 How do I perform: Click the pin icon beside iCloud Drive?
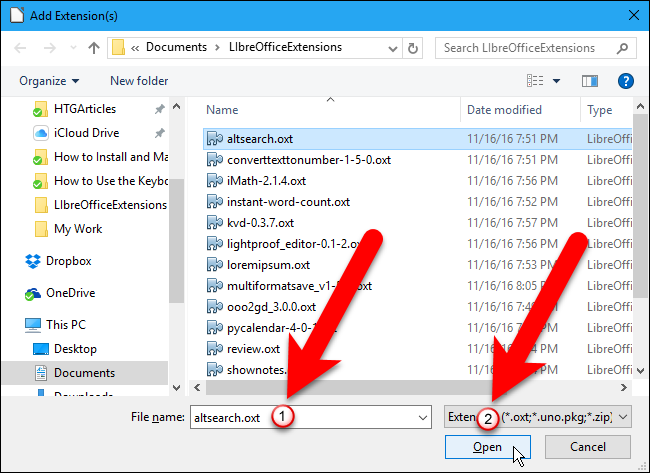coord(160,133)
